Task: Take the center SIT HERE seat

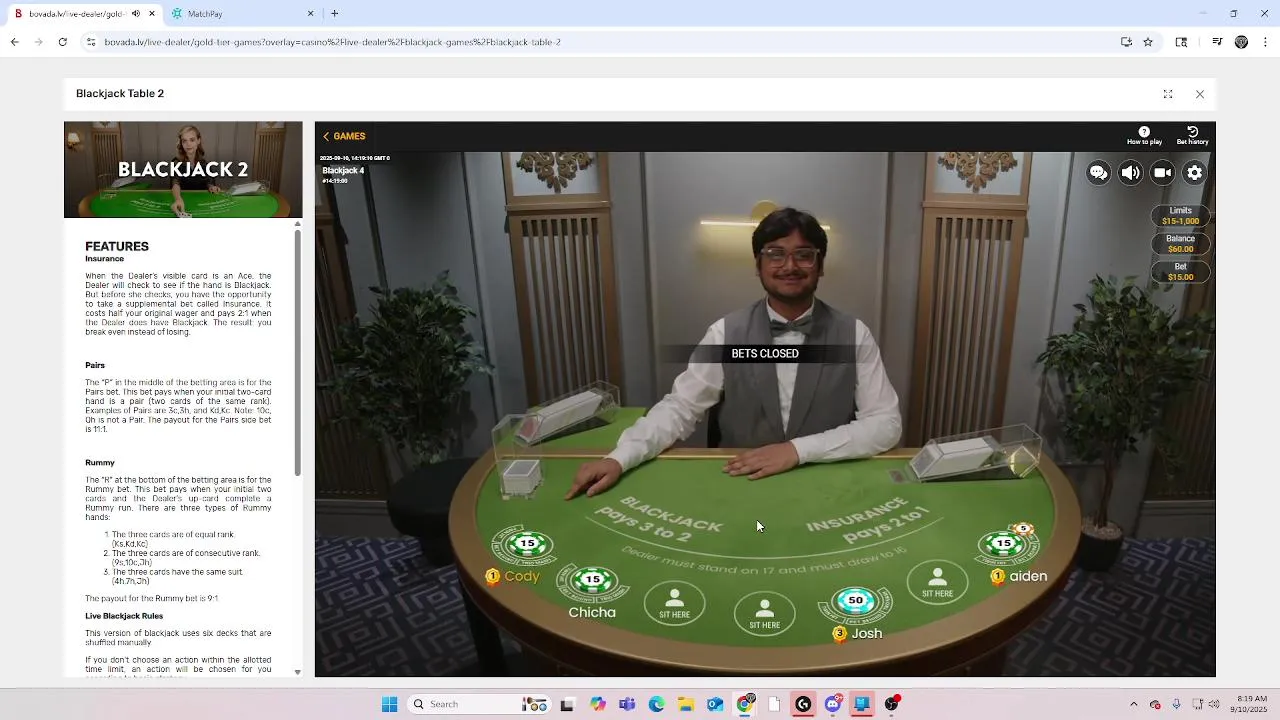Action: (764, 614)
